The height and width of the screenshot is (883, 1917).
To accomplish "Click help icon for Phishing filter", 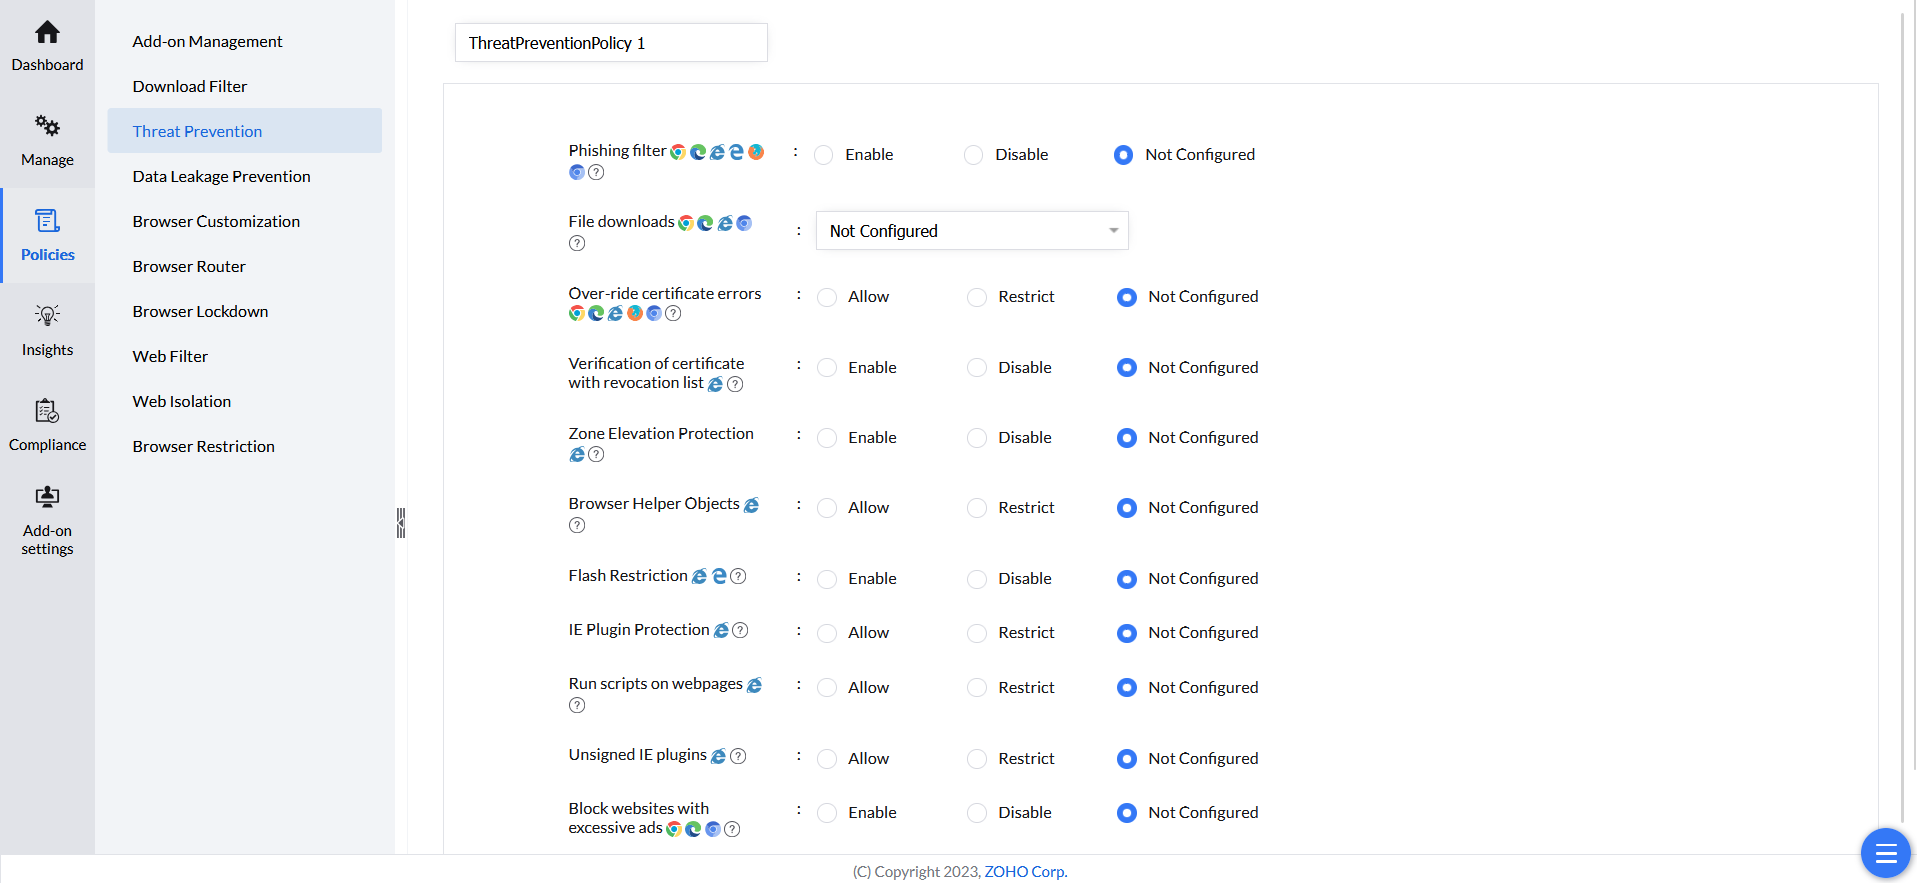I will point(596,172).
